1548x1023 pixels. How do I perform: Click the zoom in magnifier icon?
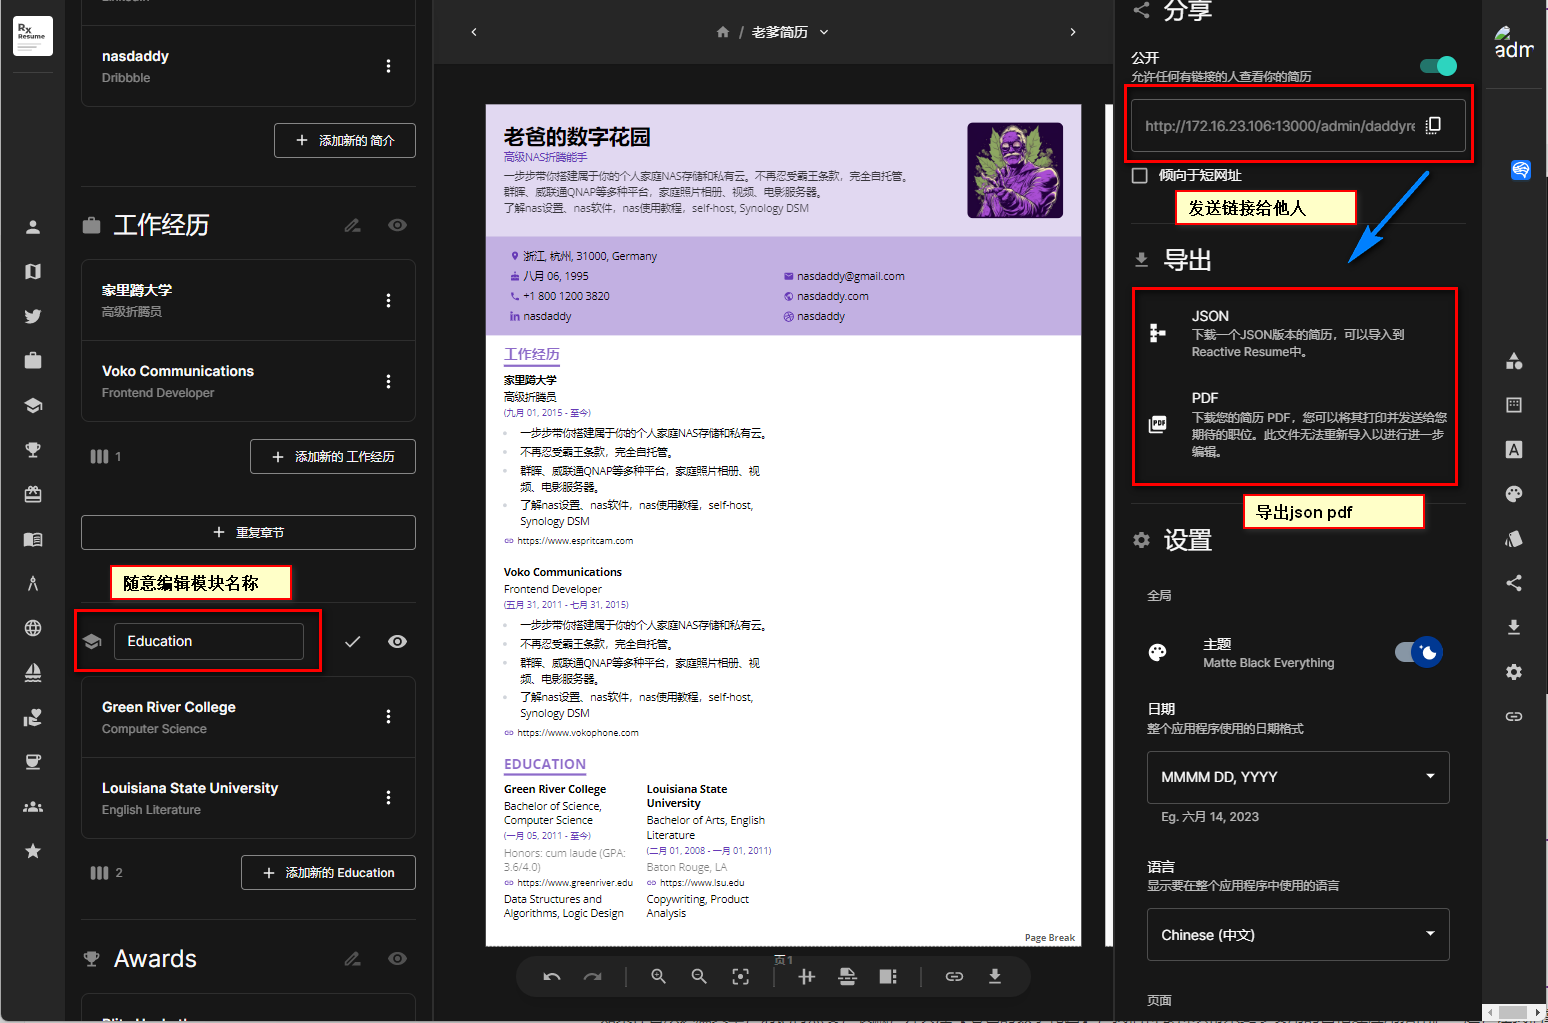click(x=658, y=977)
